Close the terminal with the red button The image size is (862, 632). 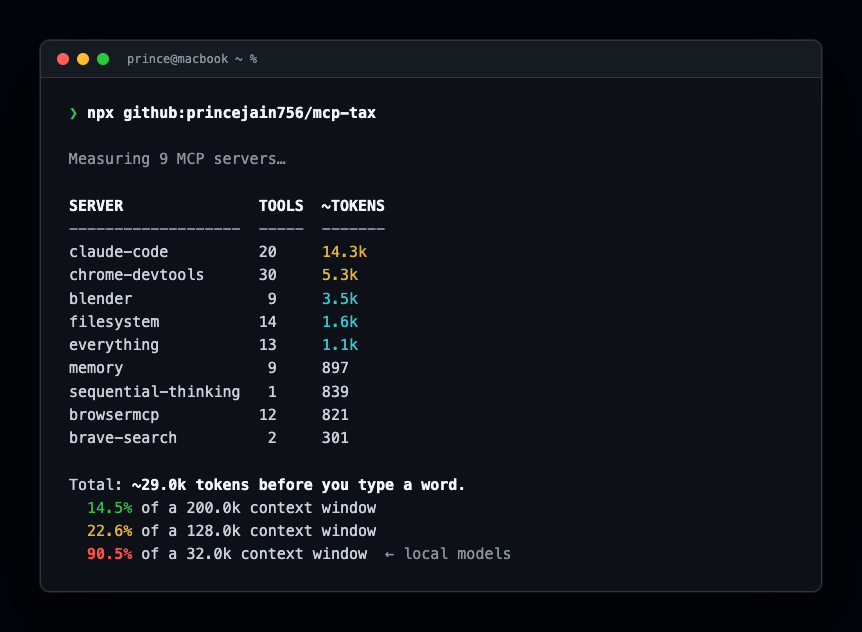pyautogui.click(x=63, y=59)
